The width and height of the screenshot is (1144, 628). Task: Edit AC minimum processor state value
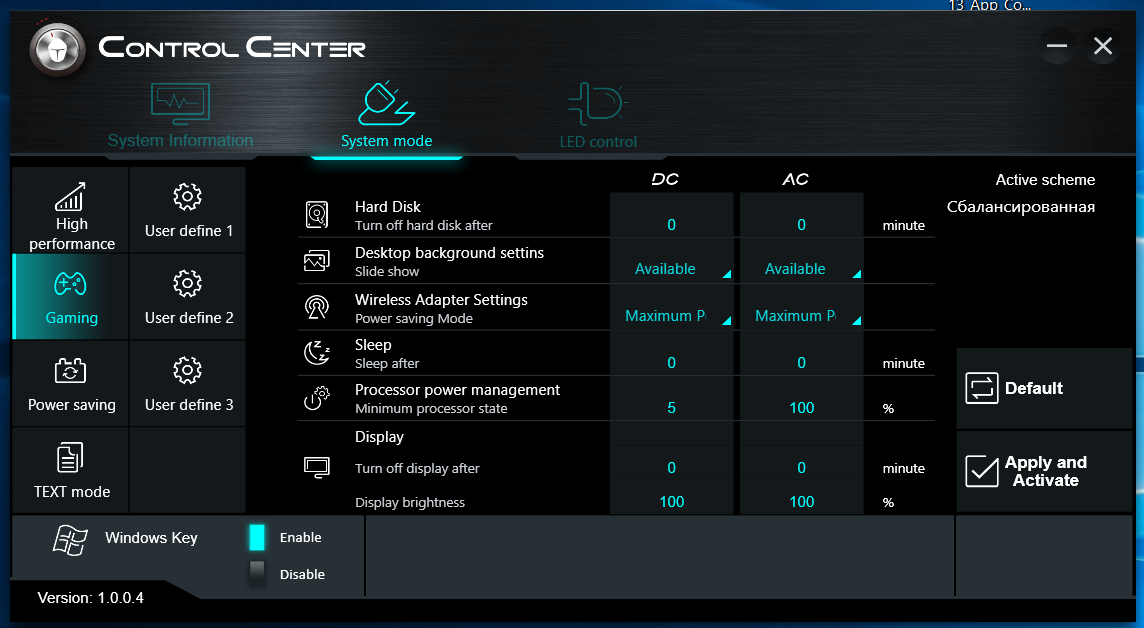click(801, 408)
